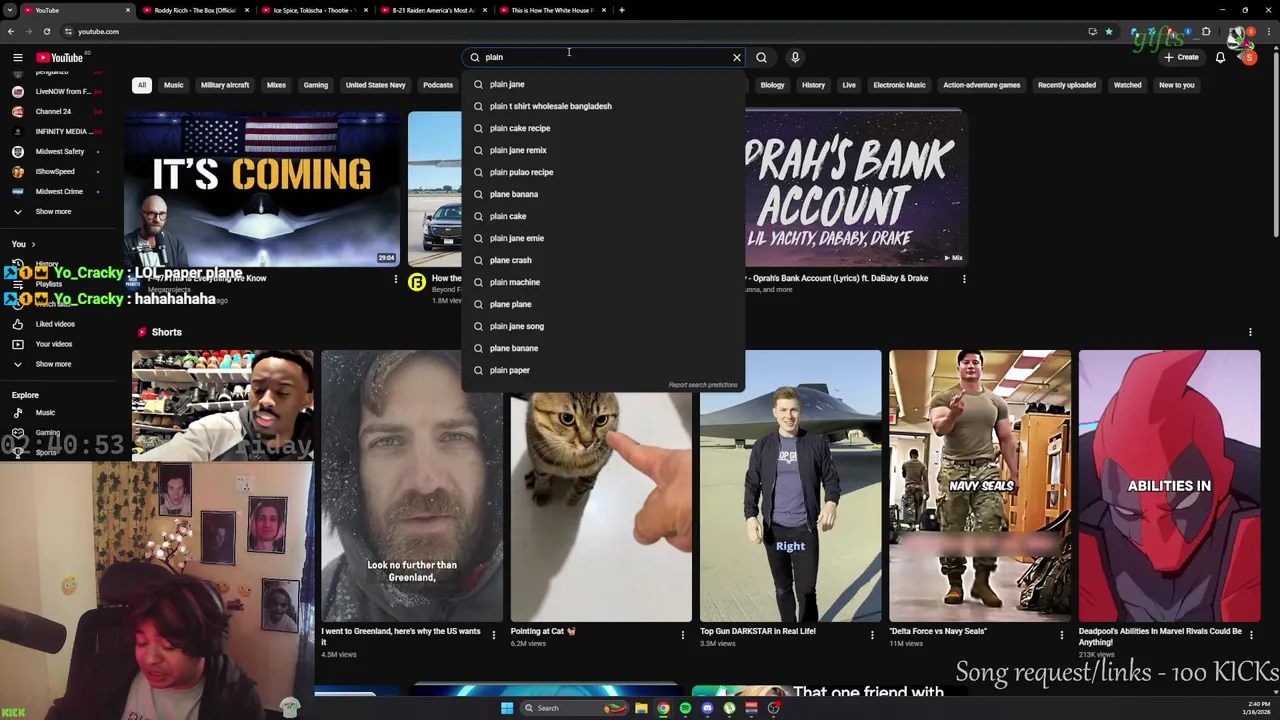Switch to the B-21 Raider browser tab
Screen dimensions: 1280x720
(434, 10)
